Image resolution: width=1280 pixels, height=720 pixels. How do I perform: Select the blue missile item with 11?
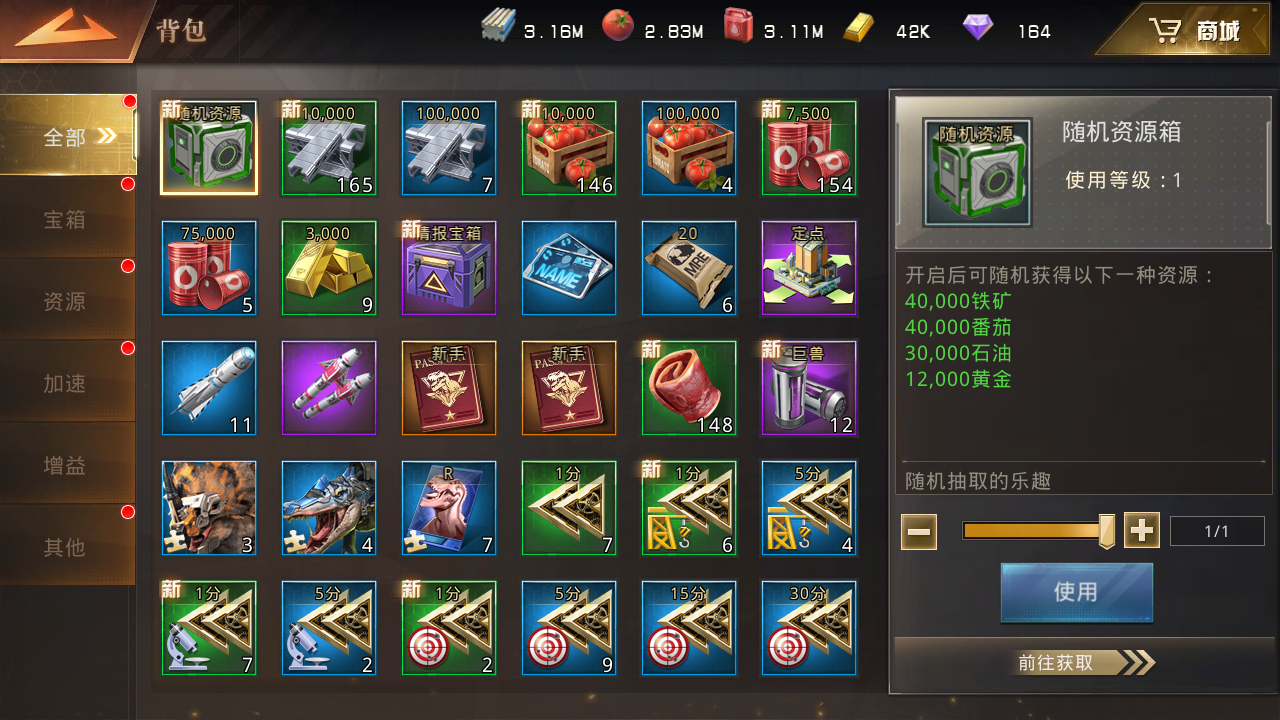tap(209, 388)
